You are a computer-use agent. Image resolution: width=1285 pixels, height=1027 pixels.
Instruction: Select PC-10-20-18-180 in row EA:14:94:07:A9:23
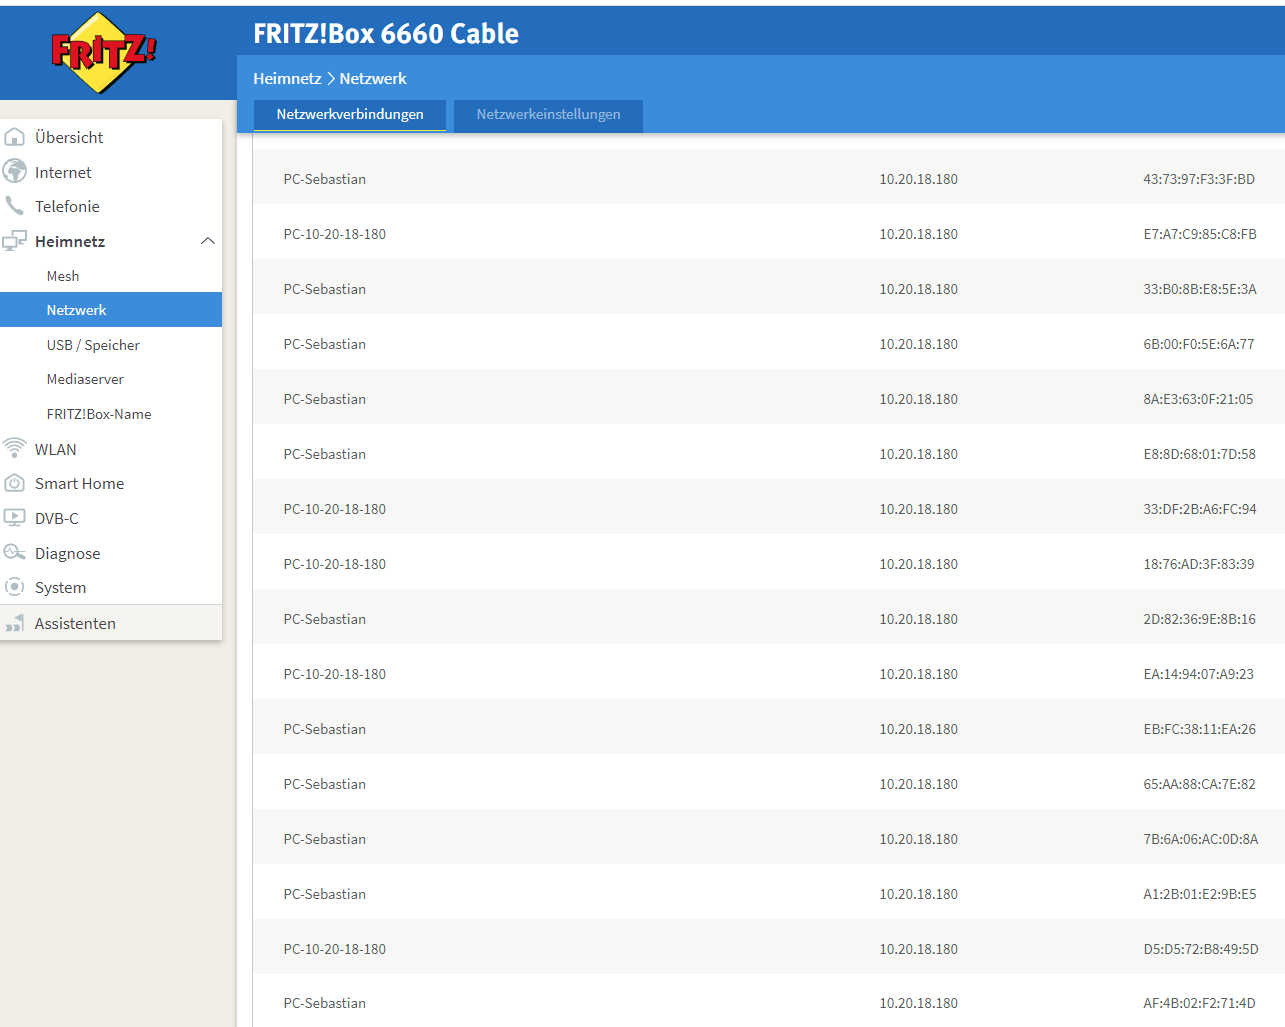335,674
